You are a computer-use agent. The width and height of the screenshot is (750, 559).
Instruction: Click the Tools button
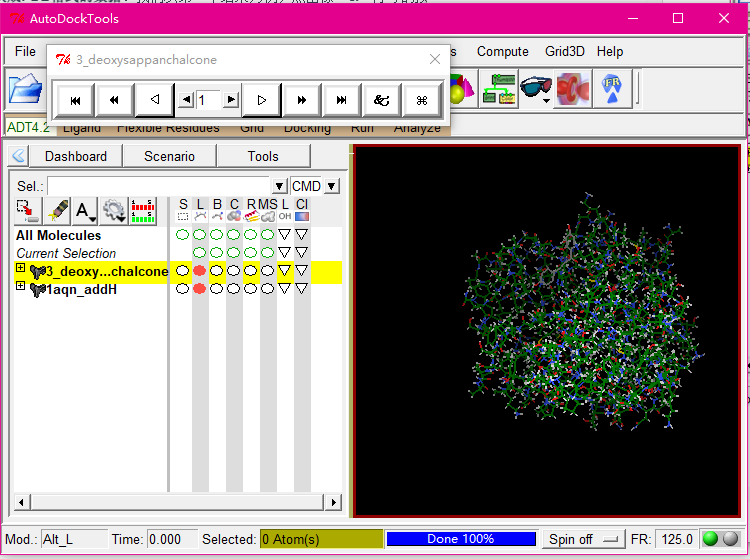[x=263, y=156]
